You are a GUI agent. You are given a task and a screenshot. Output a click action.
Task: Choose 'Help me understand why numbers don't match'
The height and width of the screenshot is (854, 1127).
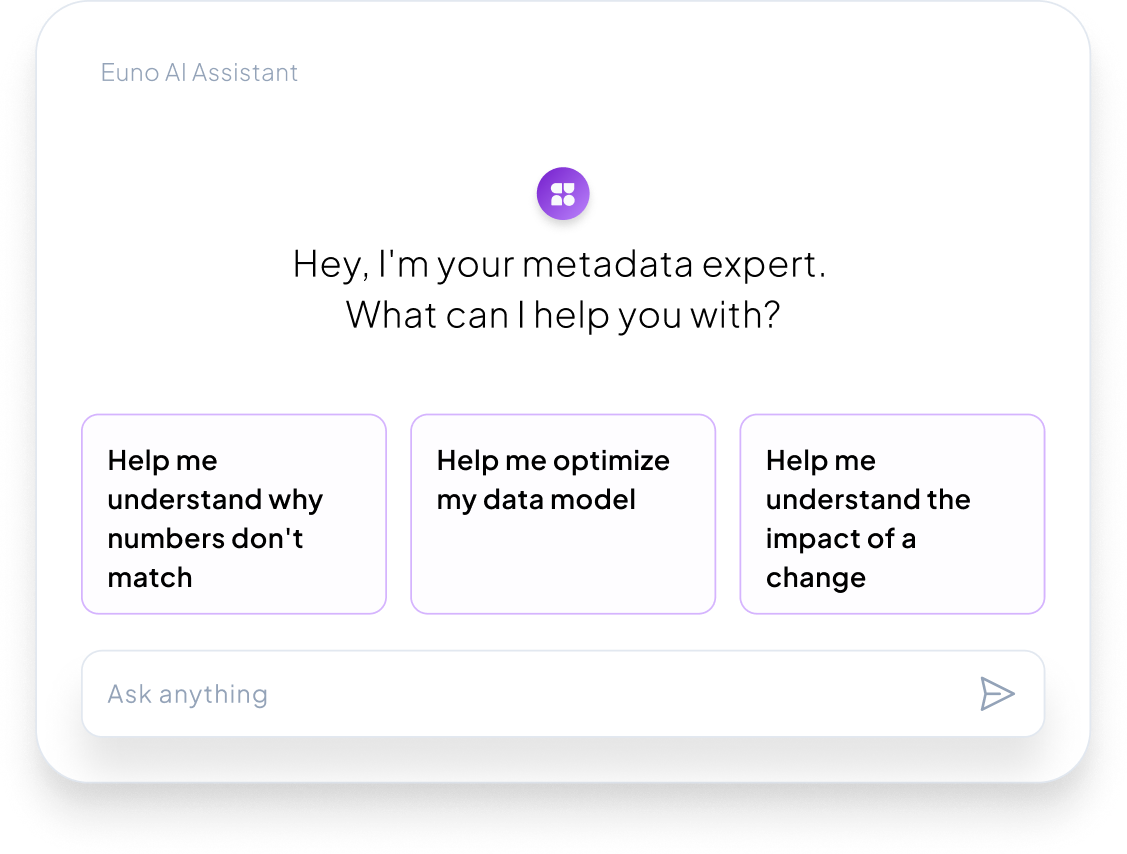(x=233, y=514)
